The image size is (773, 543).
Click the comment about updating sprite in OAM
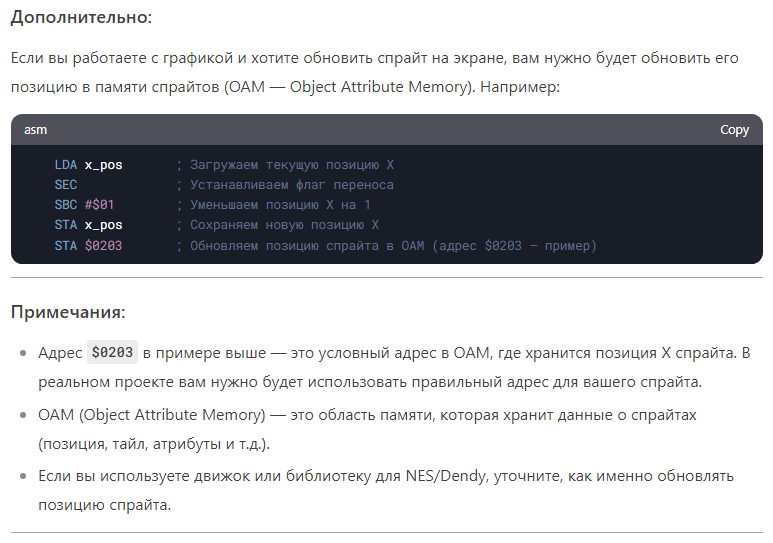coord(386,245)
